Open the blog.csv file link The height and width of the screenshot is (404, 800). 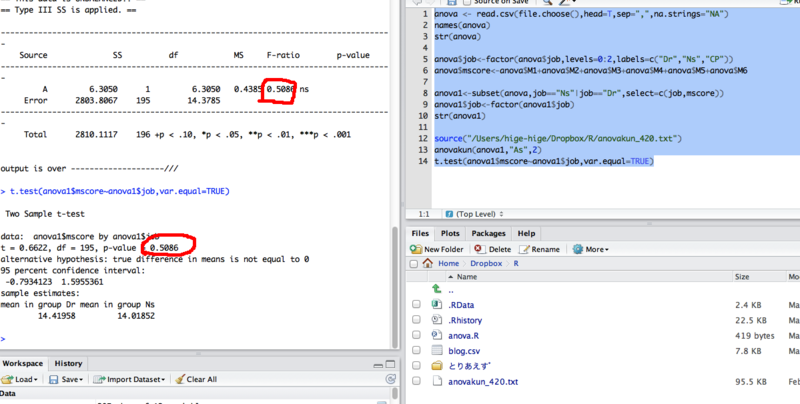(464, 351)
